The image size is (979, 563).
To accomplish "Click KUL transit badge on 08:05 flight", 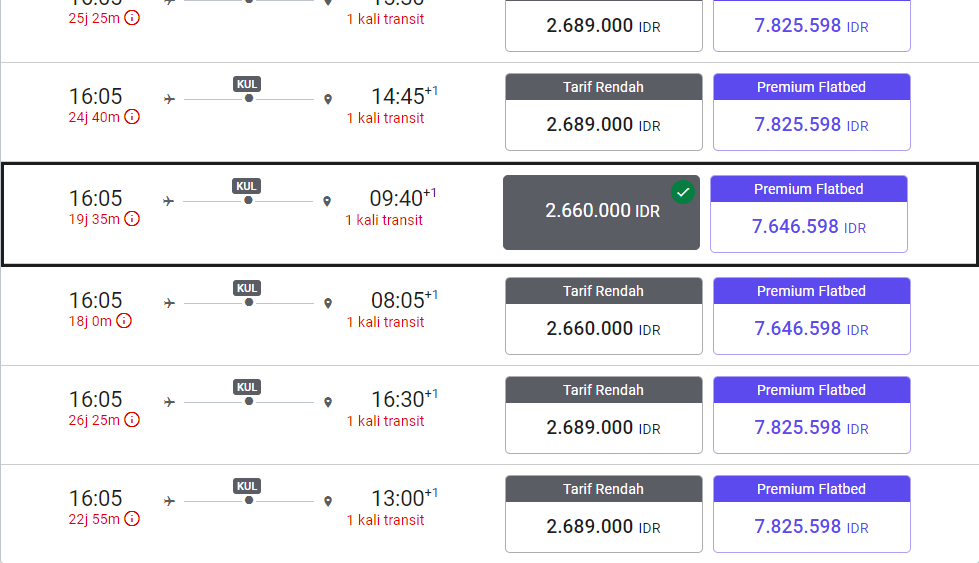I will tap(248, 288).
